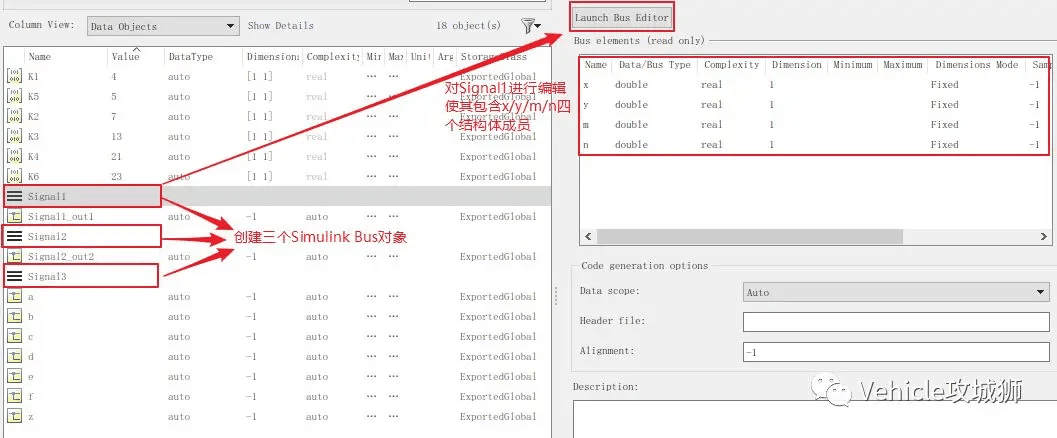This screenshot has height=438, width=1057.
Task: Click the Header file input field
Action: coord(896,321)
